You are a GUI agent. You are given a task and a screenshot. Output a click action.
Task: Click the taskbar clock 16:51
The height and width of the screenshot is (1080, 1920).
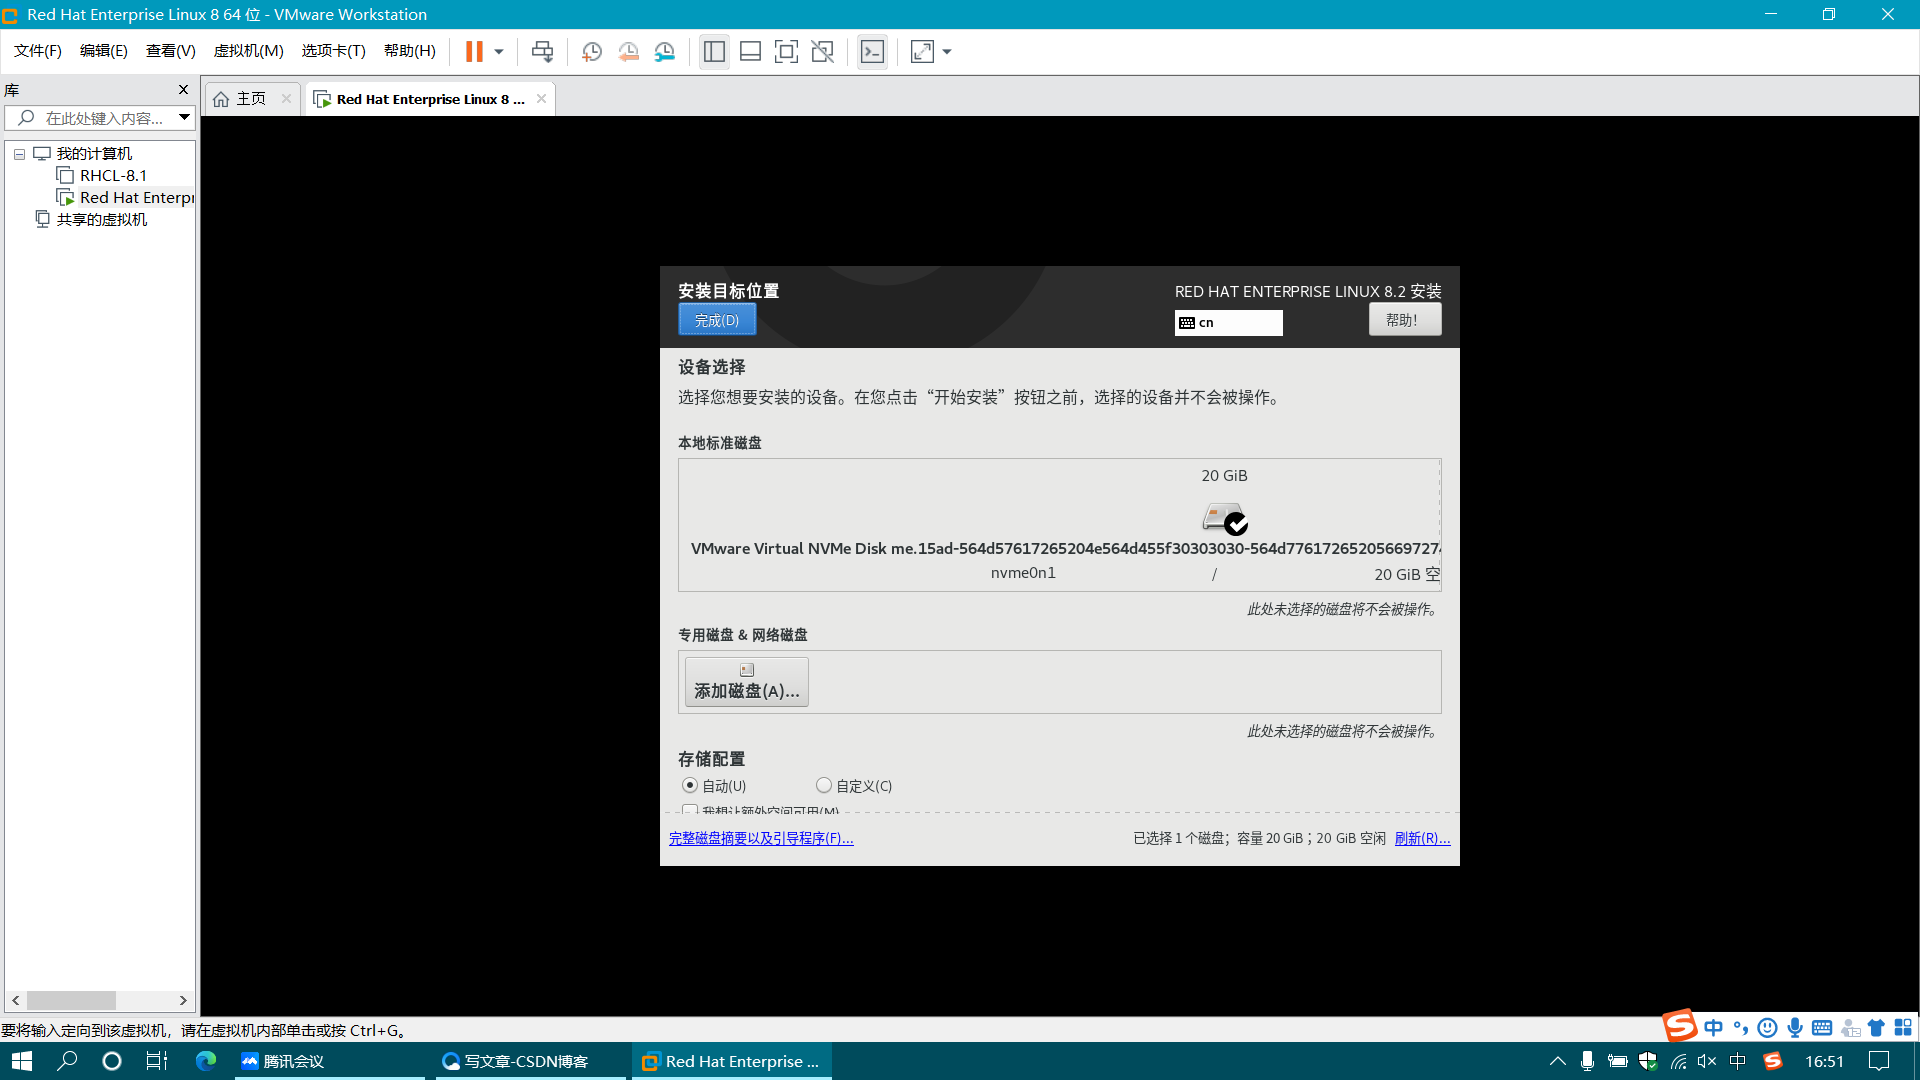click(x=1824, y=1061)
